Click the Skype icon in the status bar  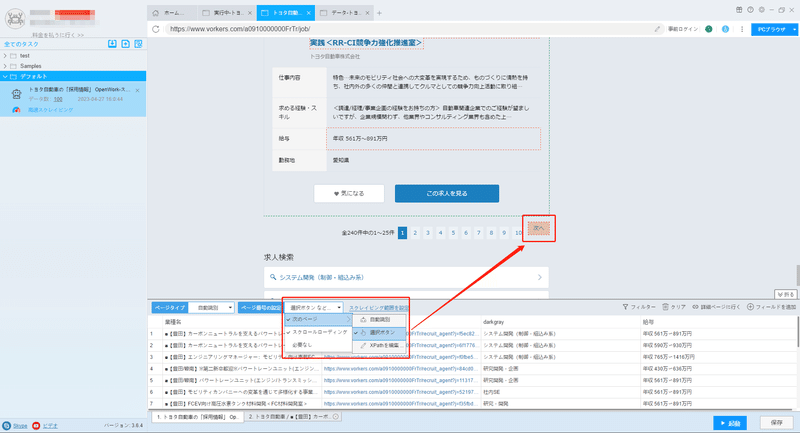click(x=7, y=425)
